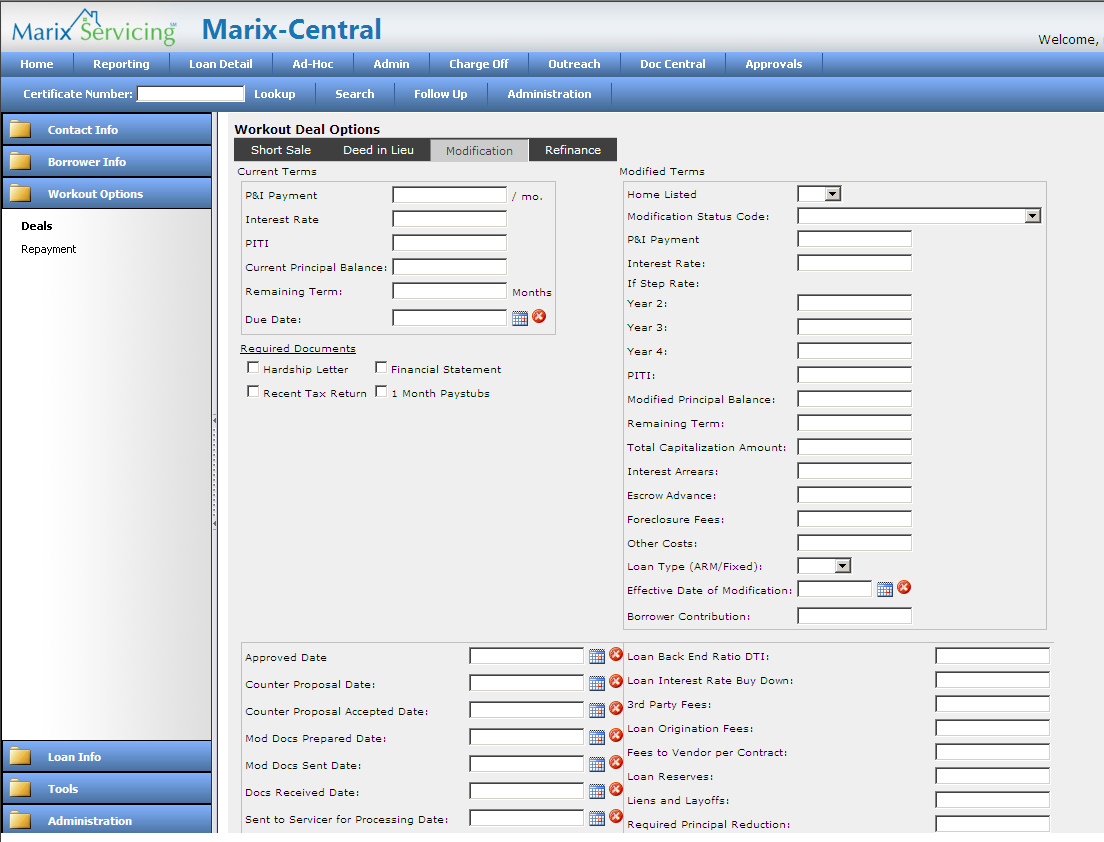The image size is (1104, 842).
Task: Open the Follow Up section
Action: pos(441,94)
